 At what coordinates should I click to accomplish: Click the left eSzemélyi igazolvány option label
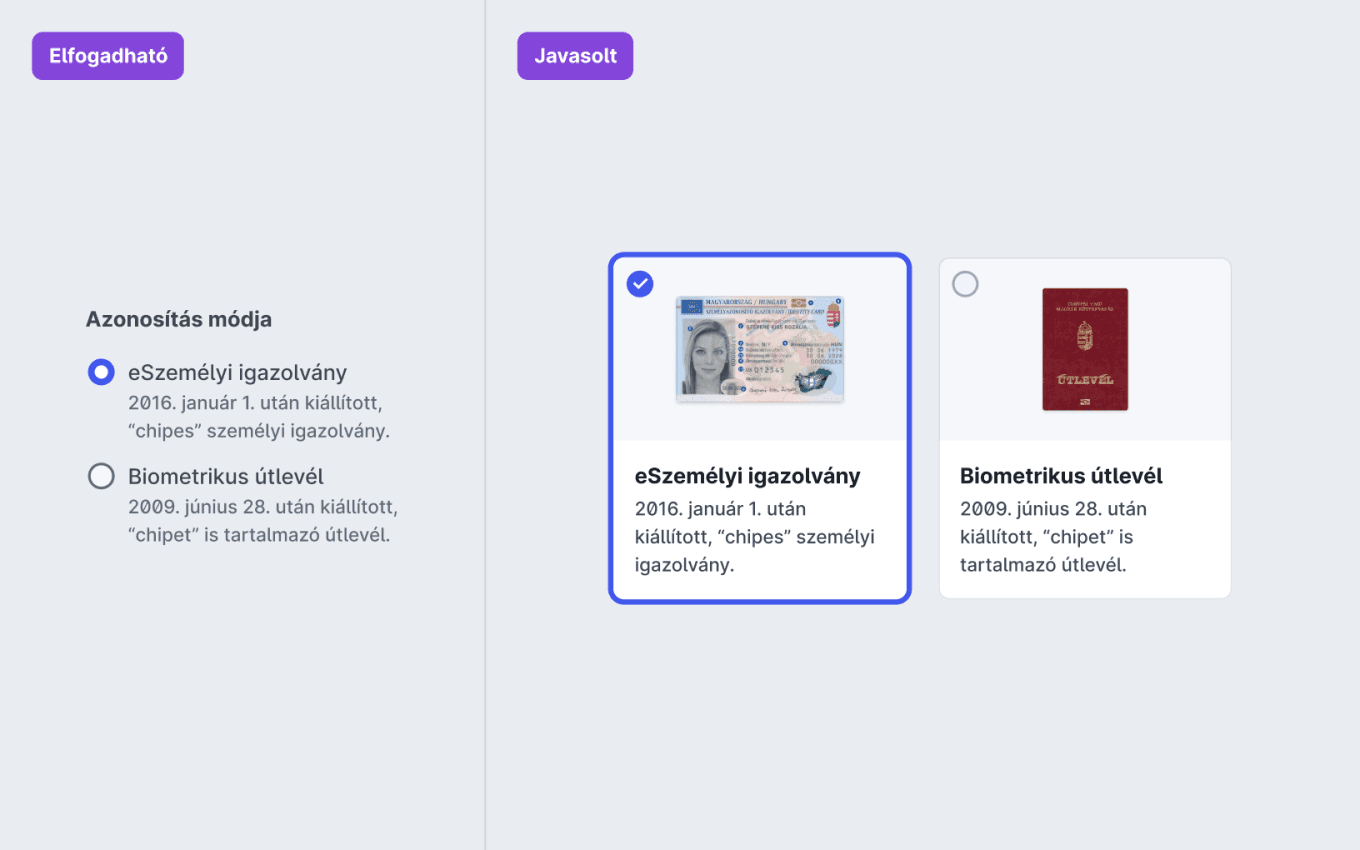click(238, 373)
